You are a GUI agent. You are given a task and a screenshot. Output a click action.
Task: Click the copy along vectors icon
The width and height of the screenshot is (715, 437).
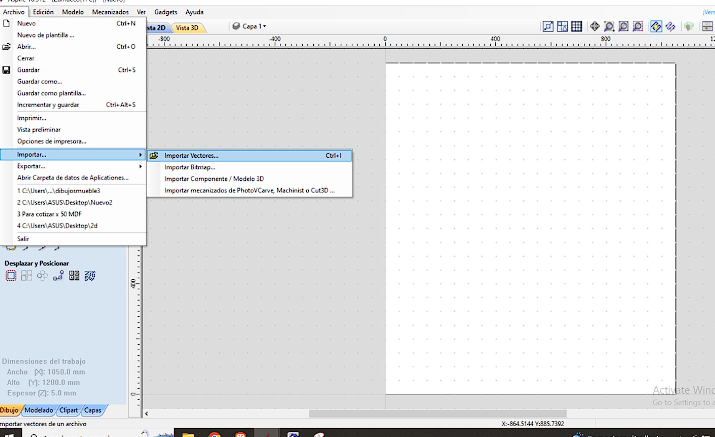pyautogui.click(x=58, y=276)
